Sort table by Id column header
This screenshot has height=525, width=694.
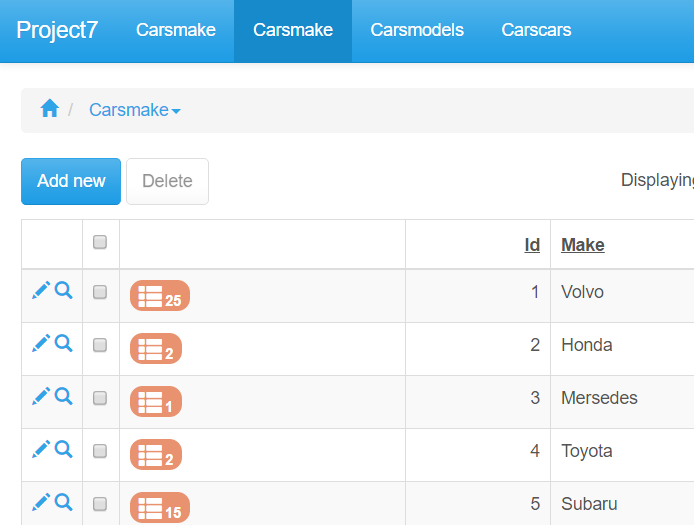[x=532, y=245]
